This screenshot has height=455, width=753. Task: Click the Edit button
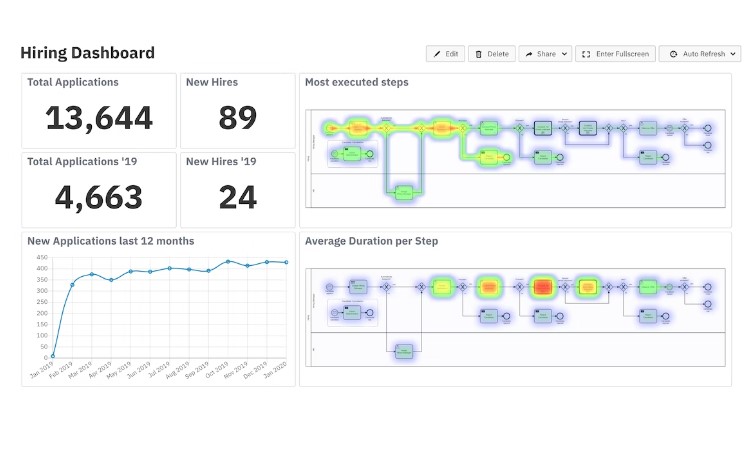pos(445,54)
